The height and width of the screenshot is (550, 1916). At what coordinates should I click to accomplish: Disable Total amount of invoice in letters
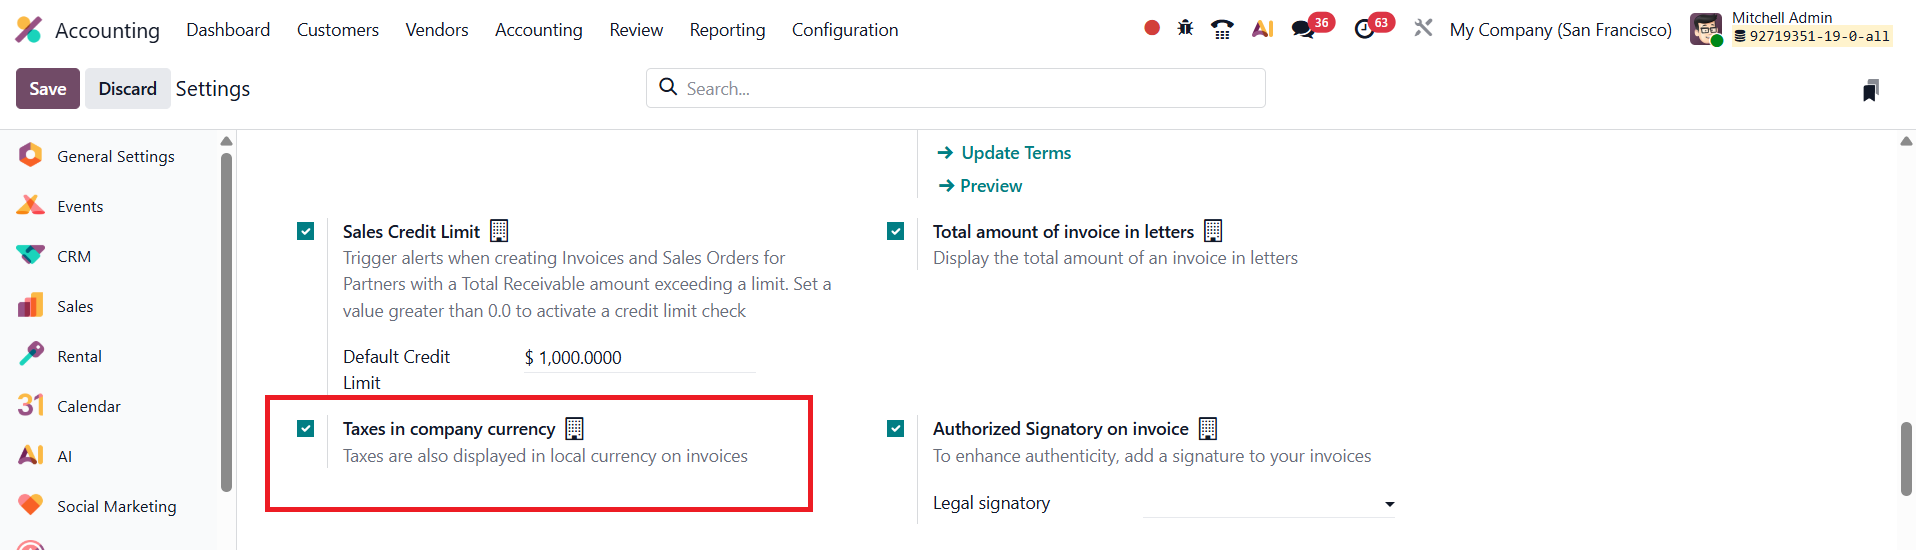tap(896, 232)
